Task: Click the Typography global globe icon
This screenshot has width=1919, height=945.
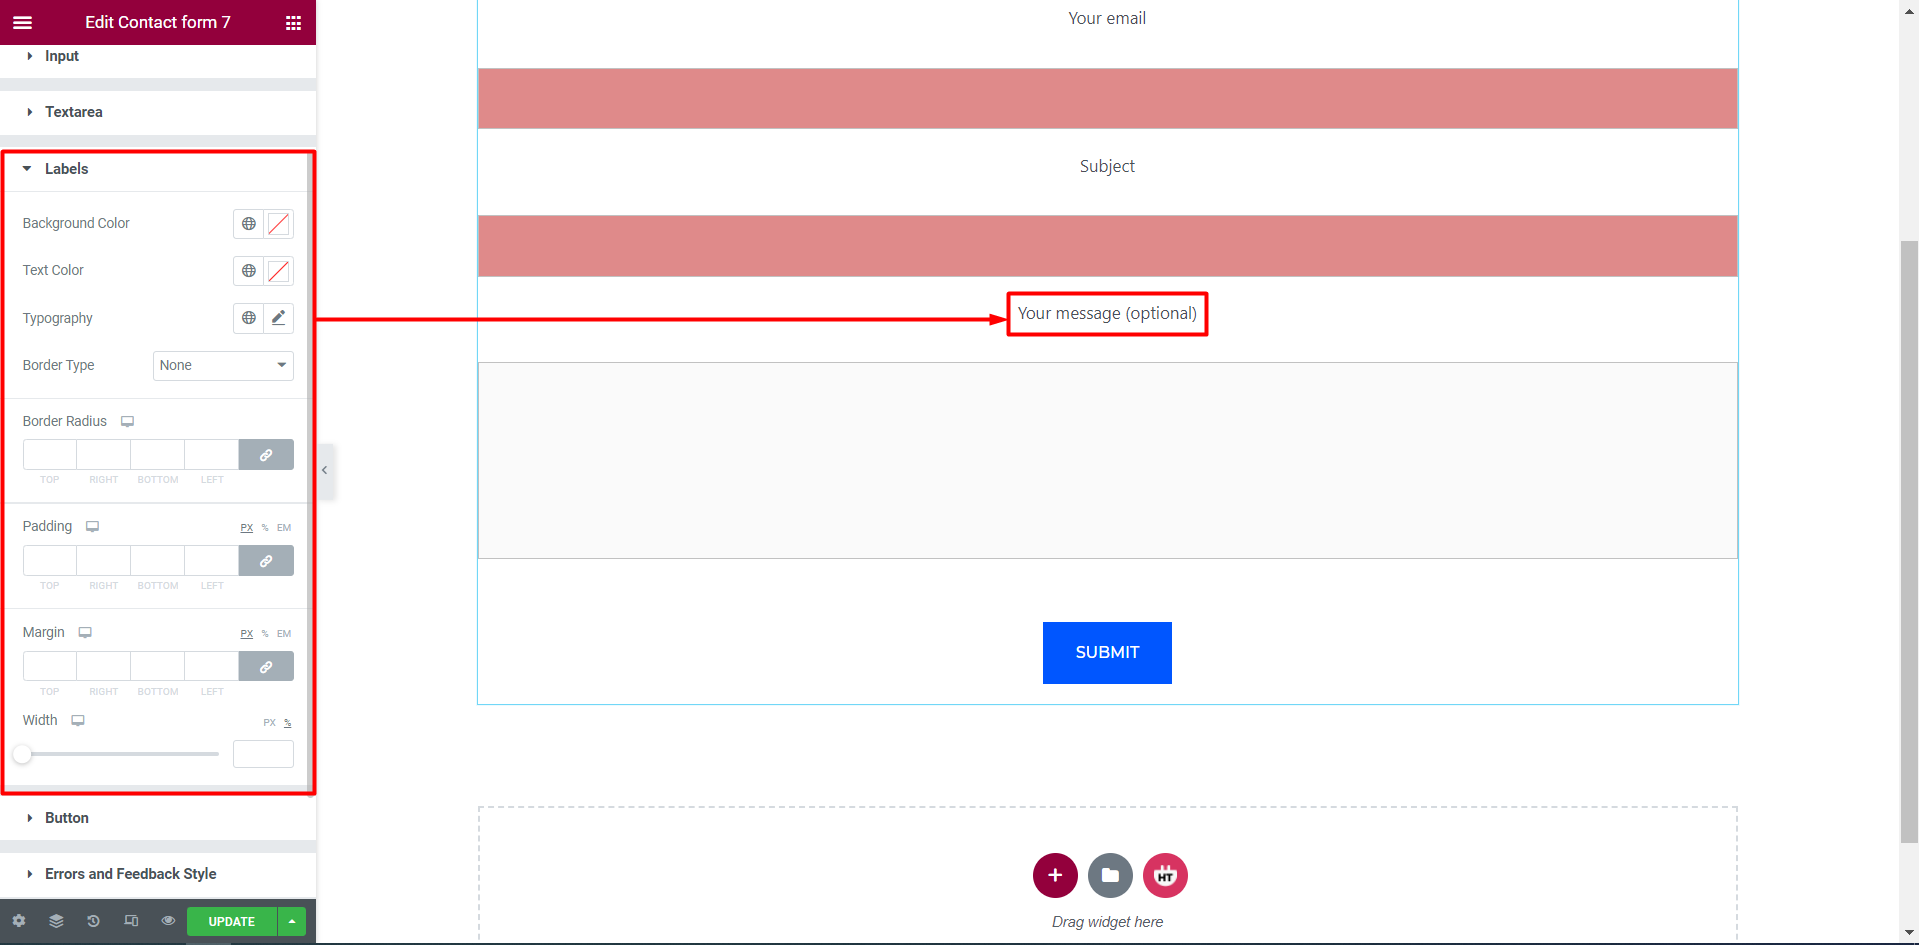Action: pyautogui.click(x=249, y=318)
